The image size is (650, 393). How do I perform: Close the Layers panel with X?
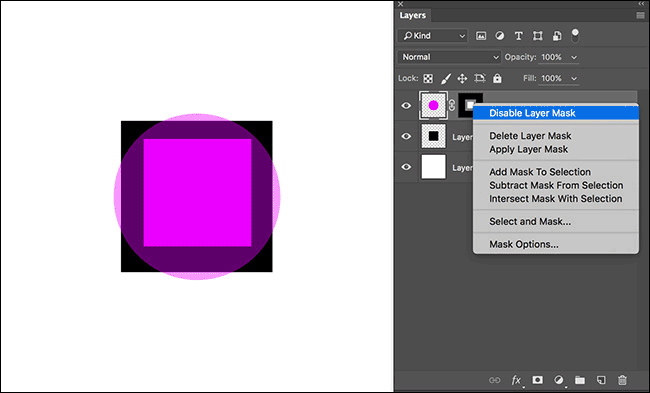(400, 4)
